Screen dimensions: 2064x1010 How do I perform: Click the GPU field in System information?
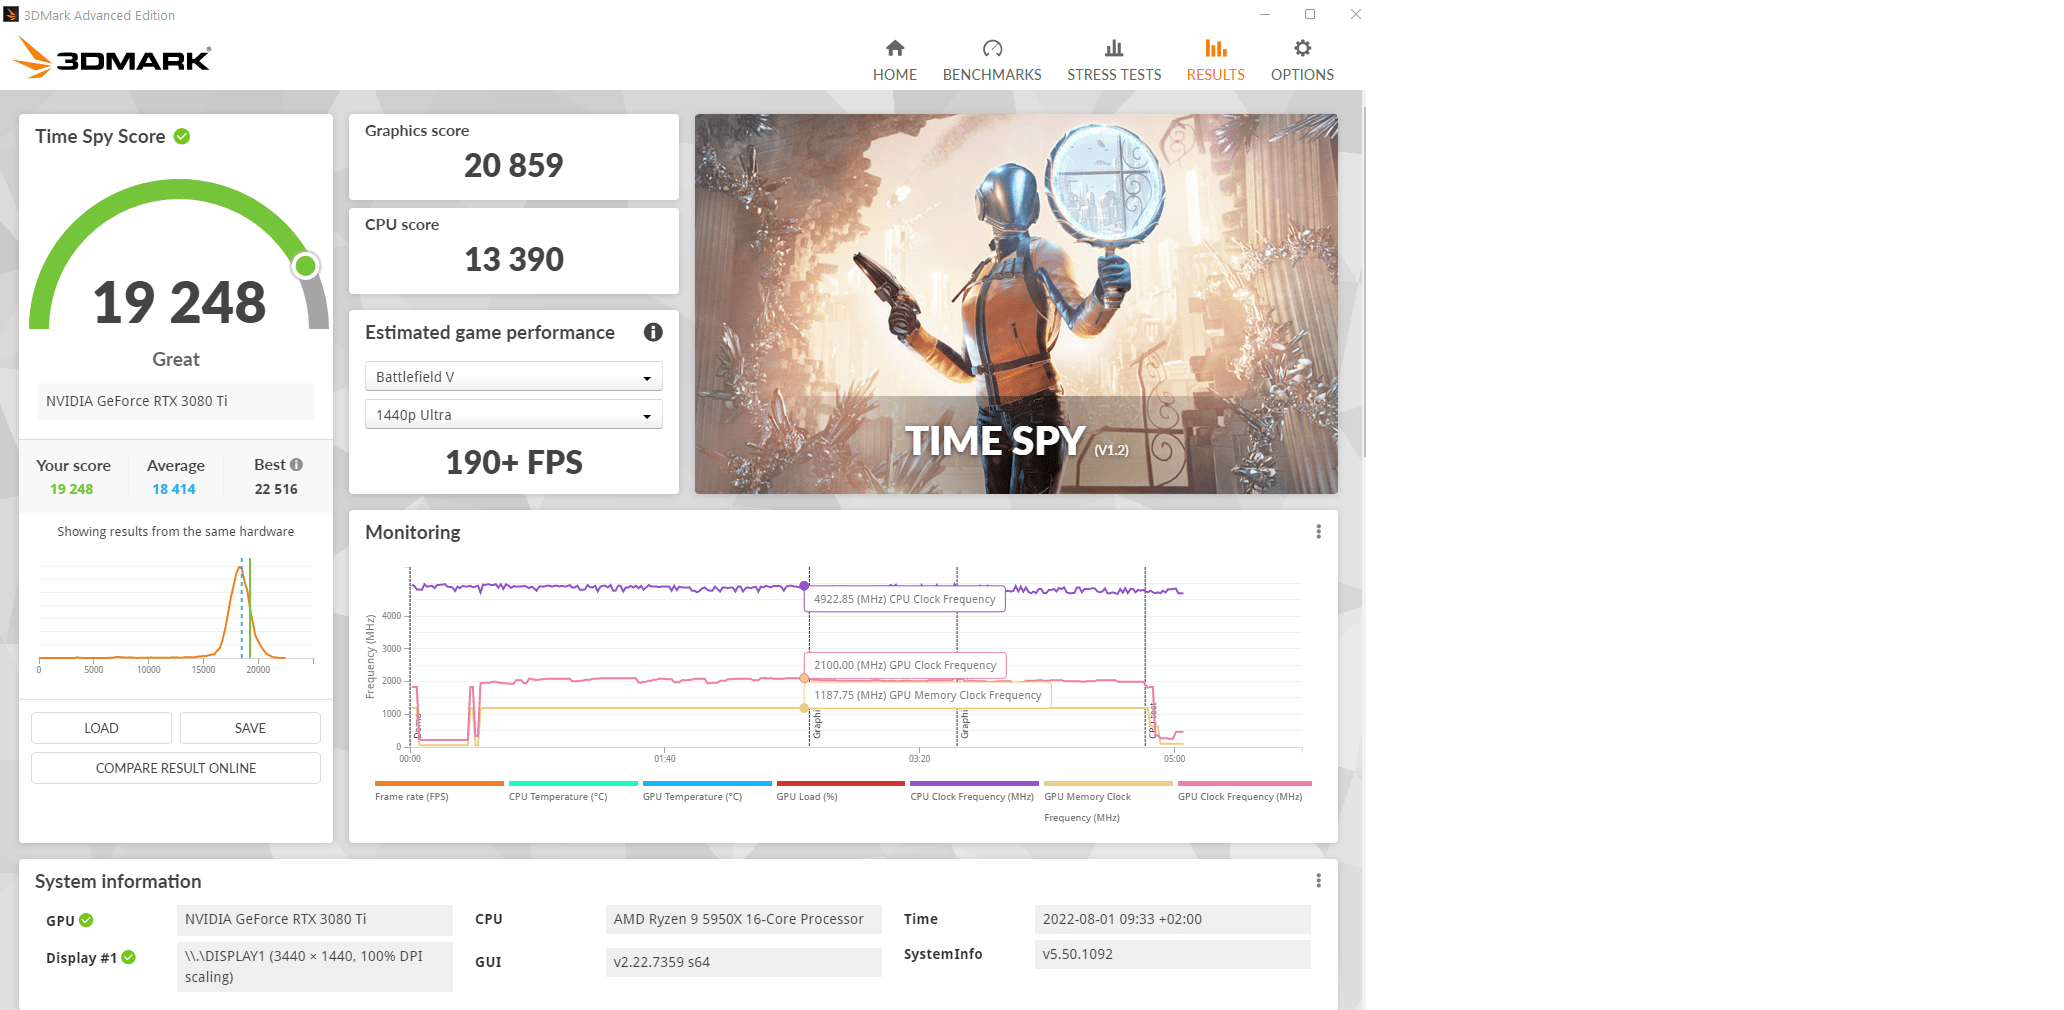click(315, 919)
